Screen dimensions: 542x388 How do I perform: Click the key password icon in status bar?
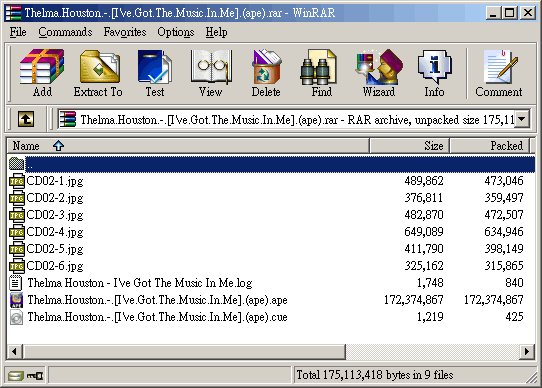35,376
